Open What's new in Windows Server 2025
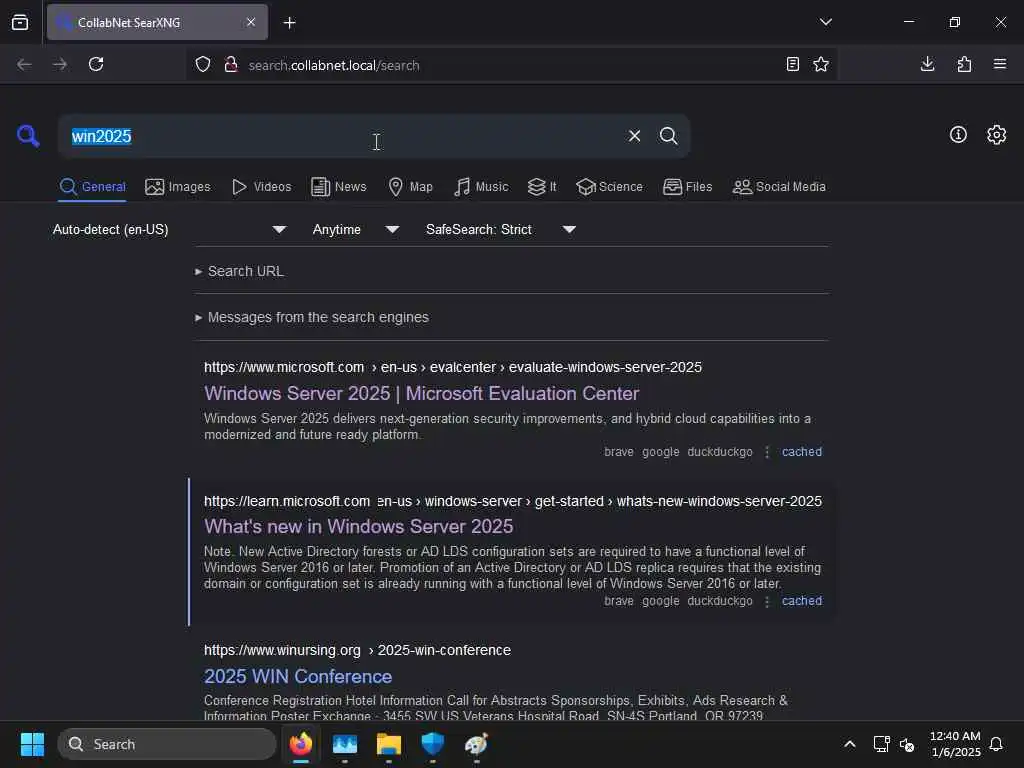Viewport: 1024px width, 768px height. [x=359, y=526]
